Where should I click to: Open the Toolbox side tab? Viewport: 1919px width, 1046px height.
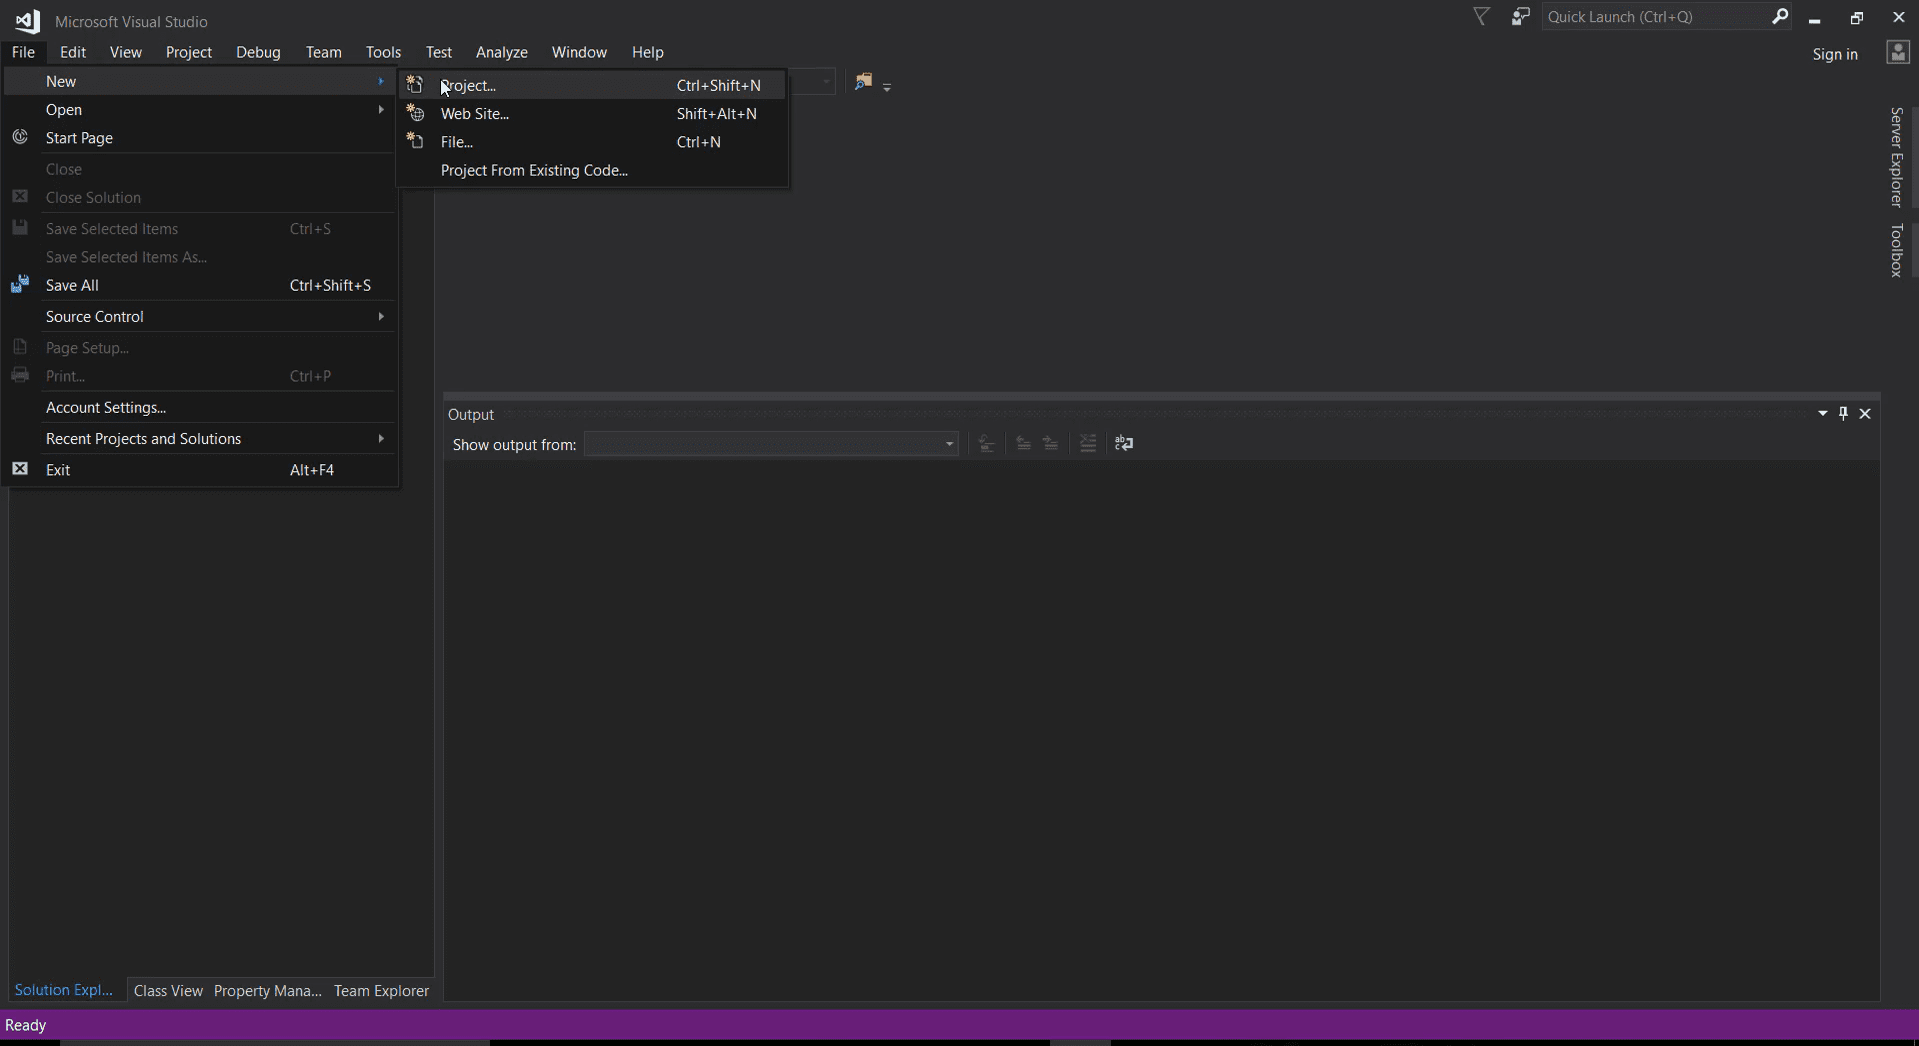tap(1896, 250)
